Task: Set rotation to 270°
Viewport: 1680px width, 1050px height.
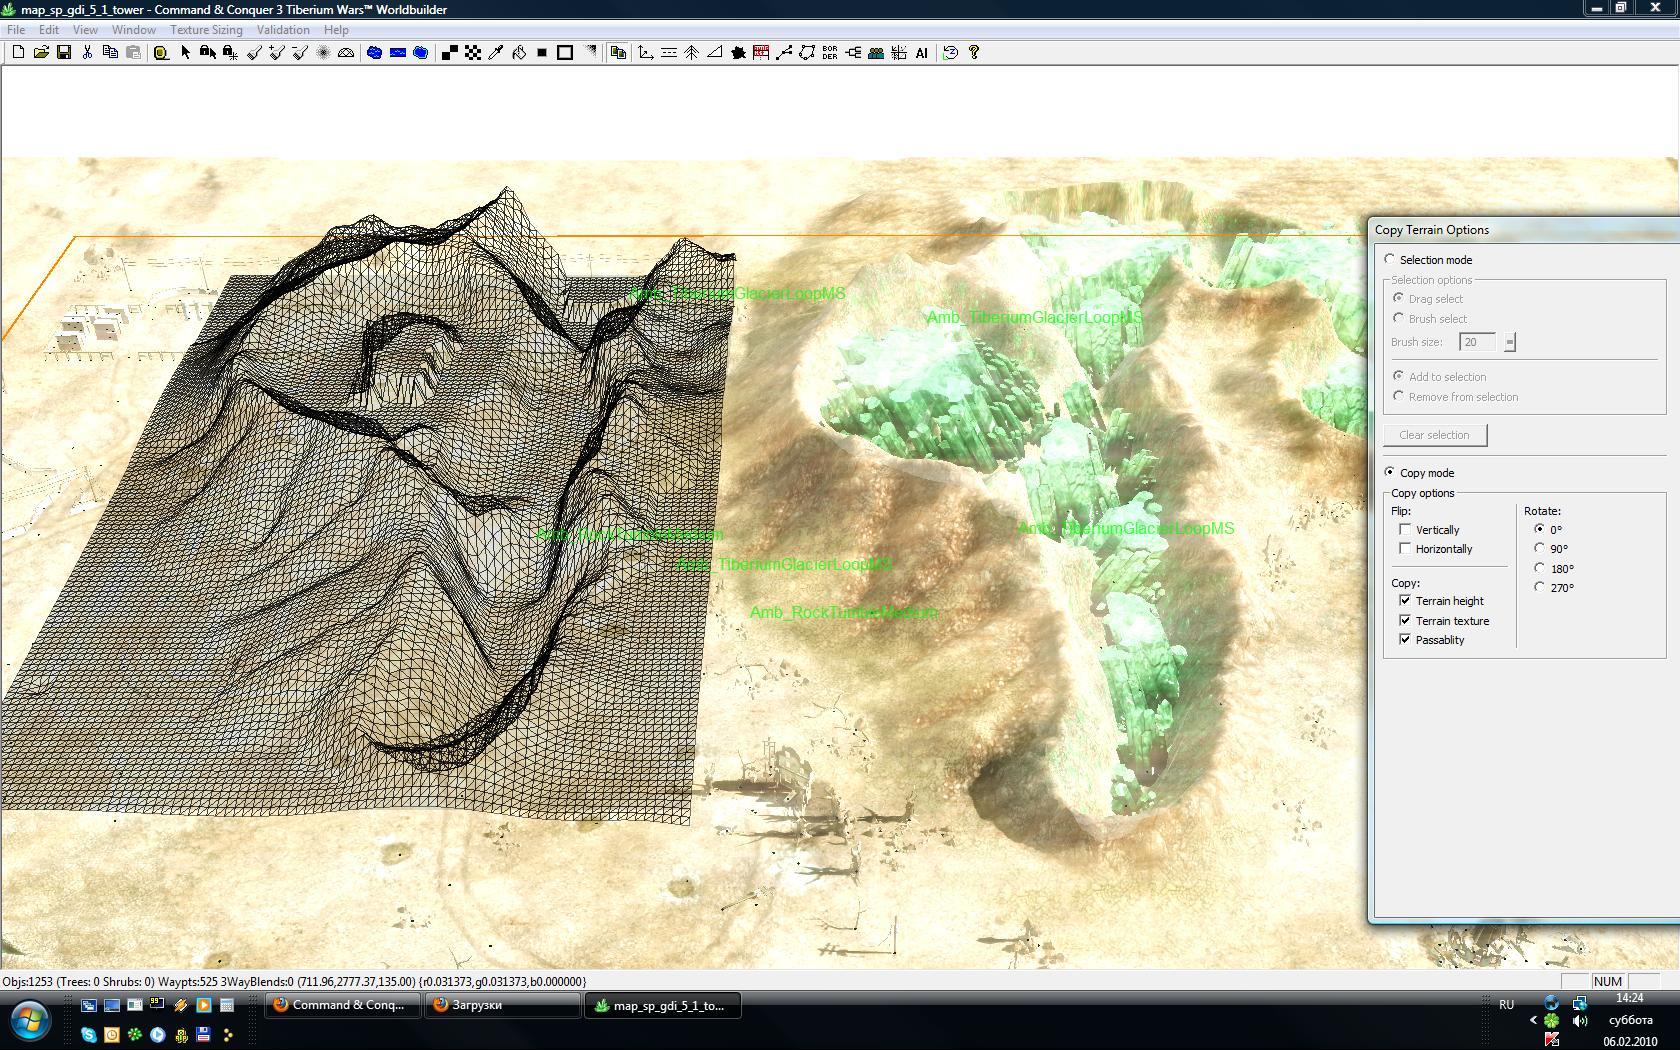Action: click(1540, 587)
